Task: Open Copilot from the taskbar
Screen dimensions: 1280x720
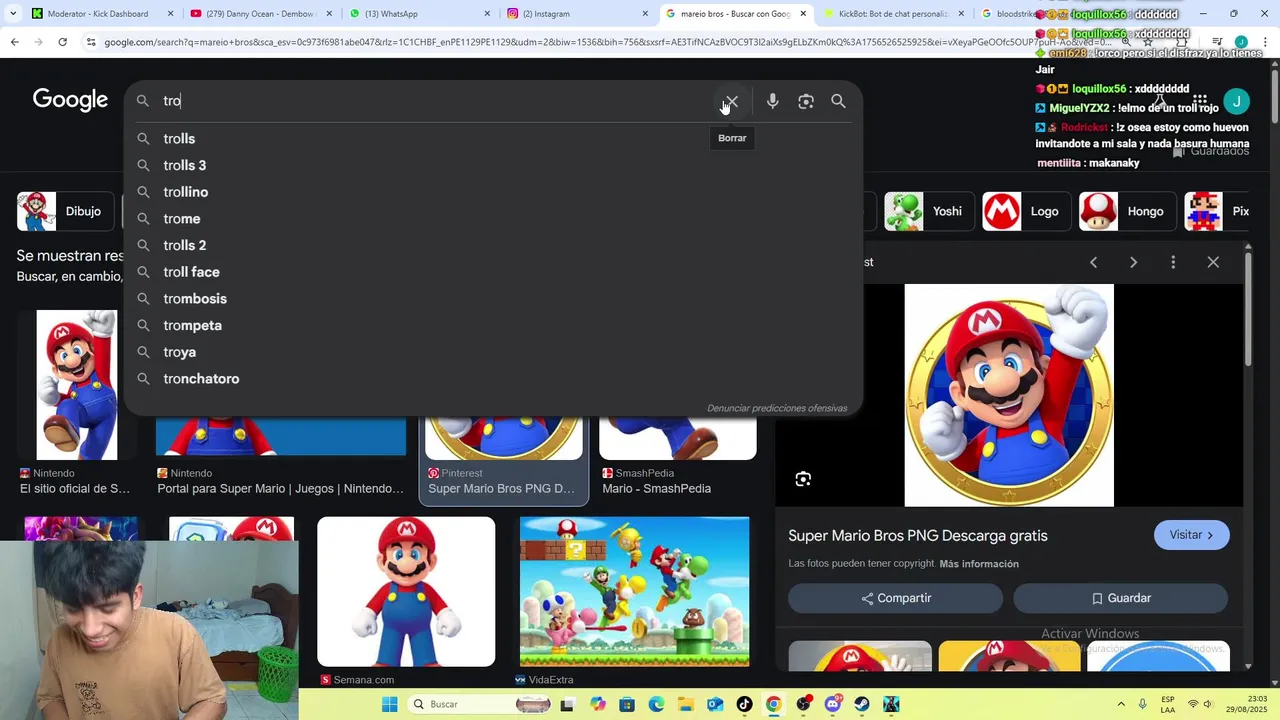Action: pos(598,704)
